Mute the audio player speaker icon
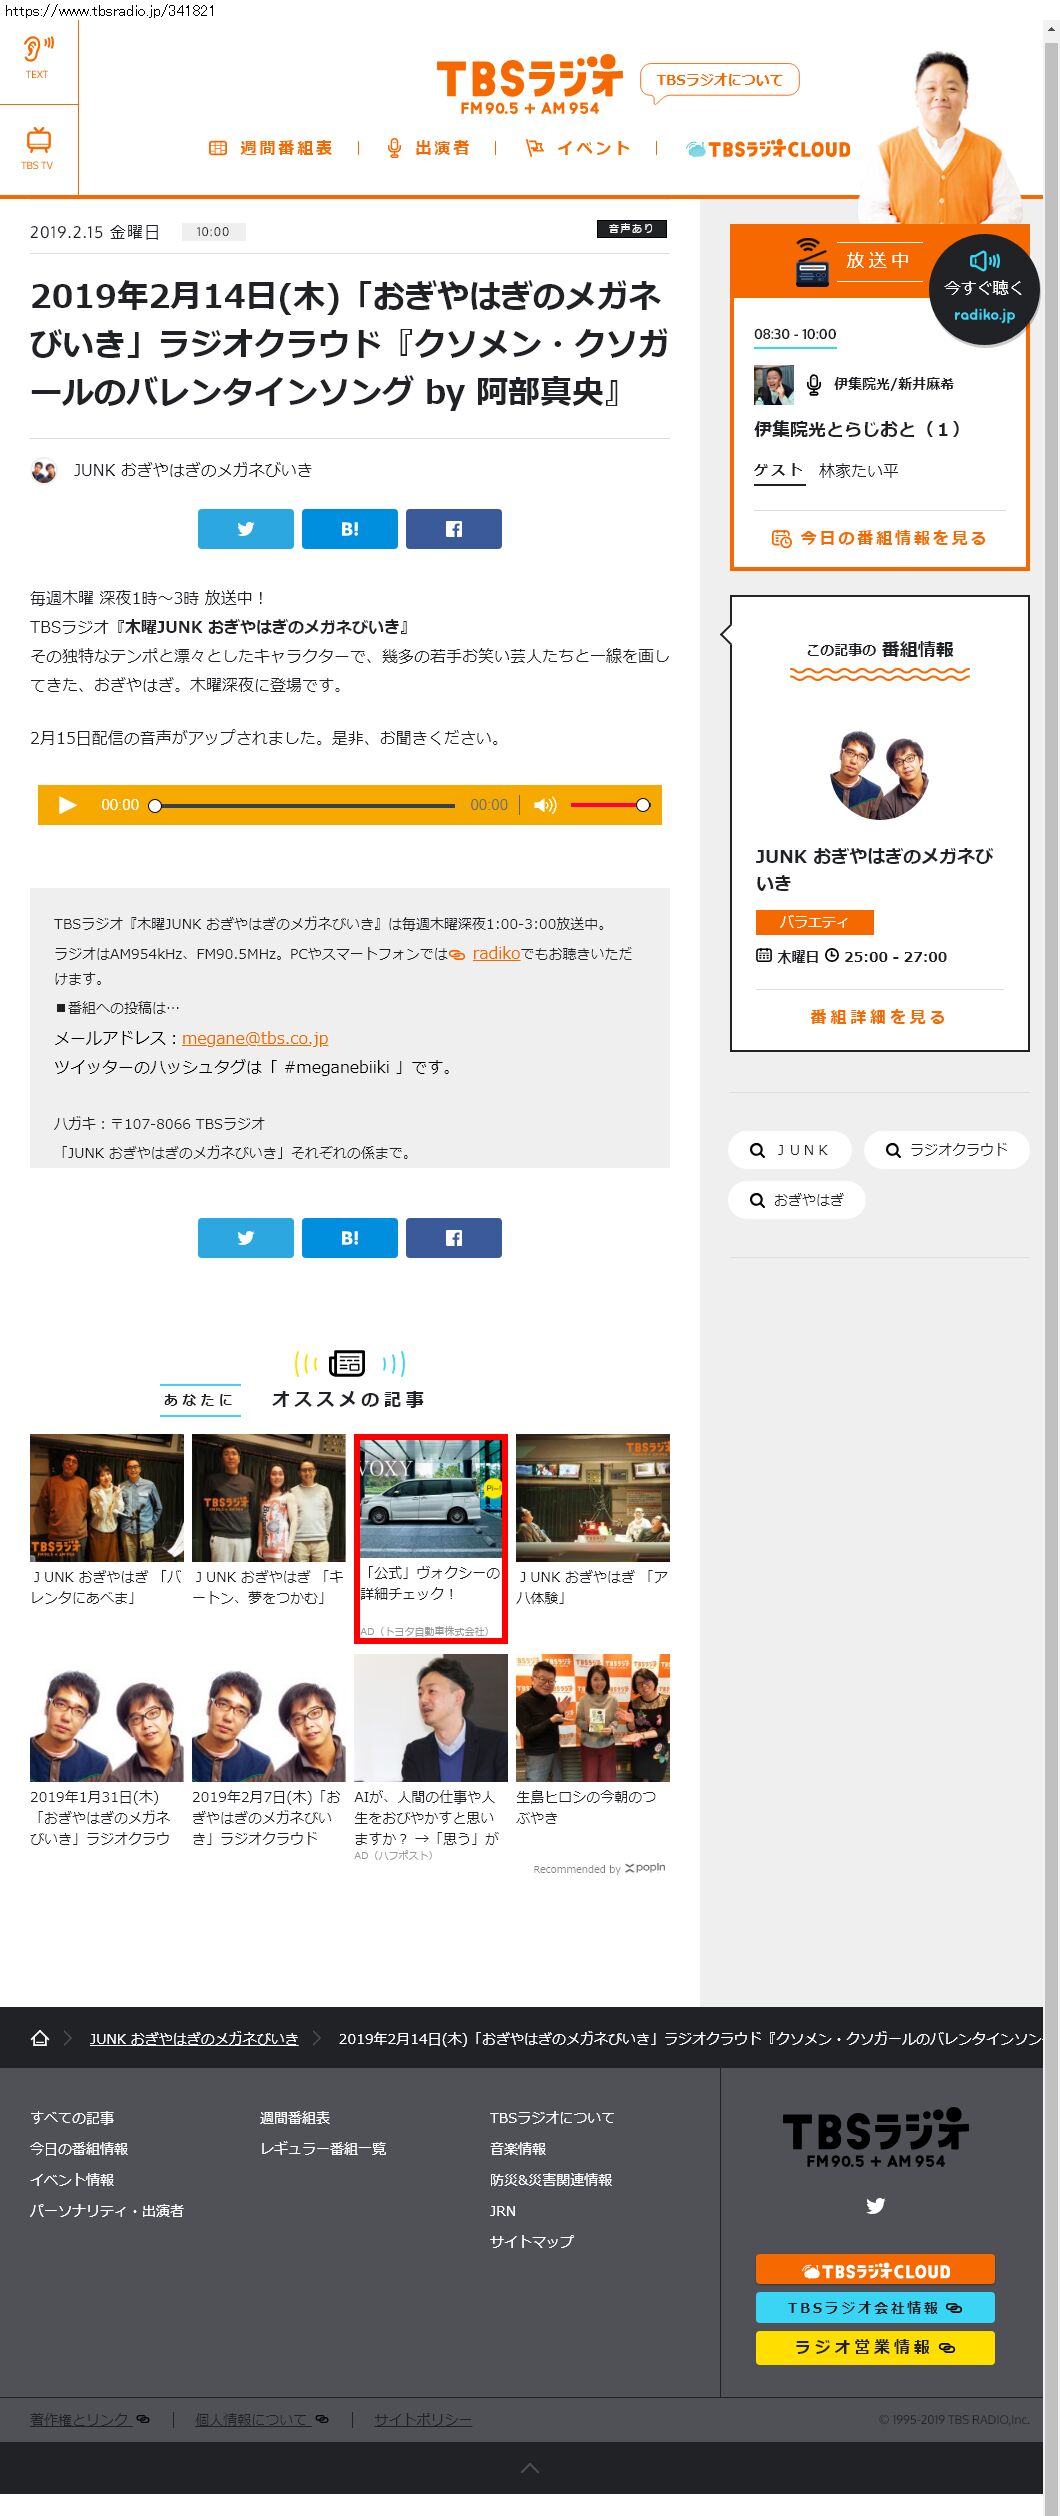The width and height of the screenshot is (1060, 2516). coord(545,805)
